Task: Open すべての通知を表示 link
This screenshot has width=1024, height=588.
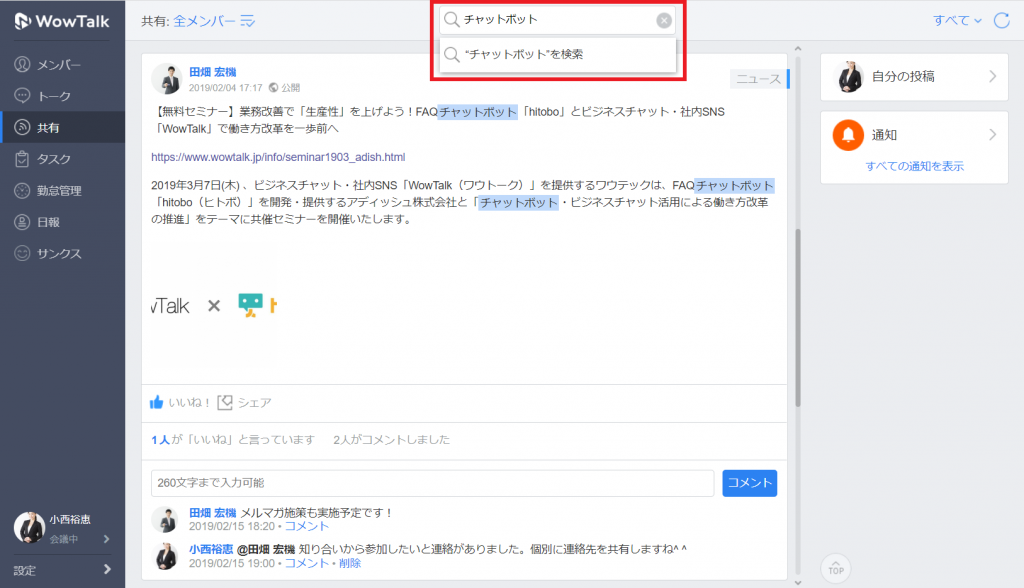Action: (914, 166)
